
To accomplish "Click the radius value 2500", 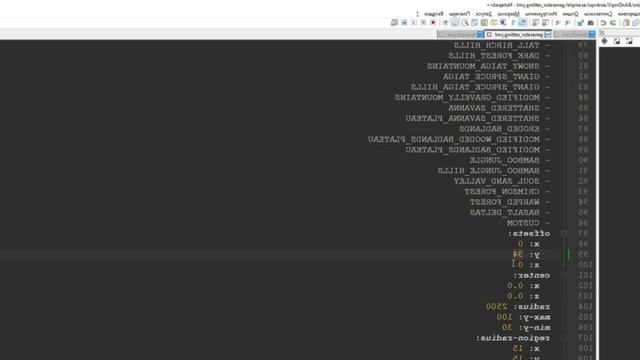I will (x=497, y=307).
